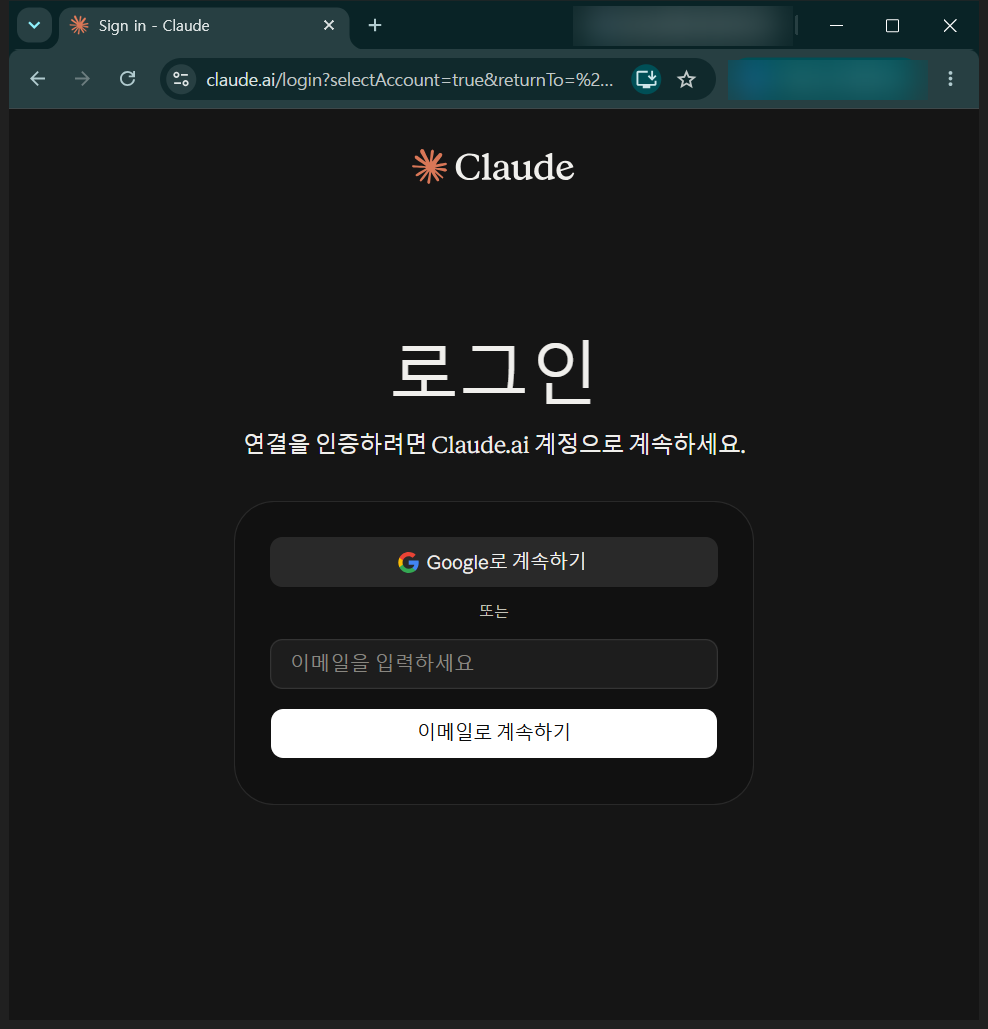988x1029 pixels.
Task: Close the Sign in - Claude tab
Action: click(x=329, y=26)
